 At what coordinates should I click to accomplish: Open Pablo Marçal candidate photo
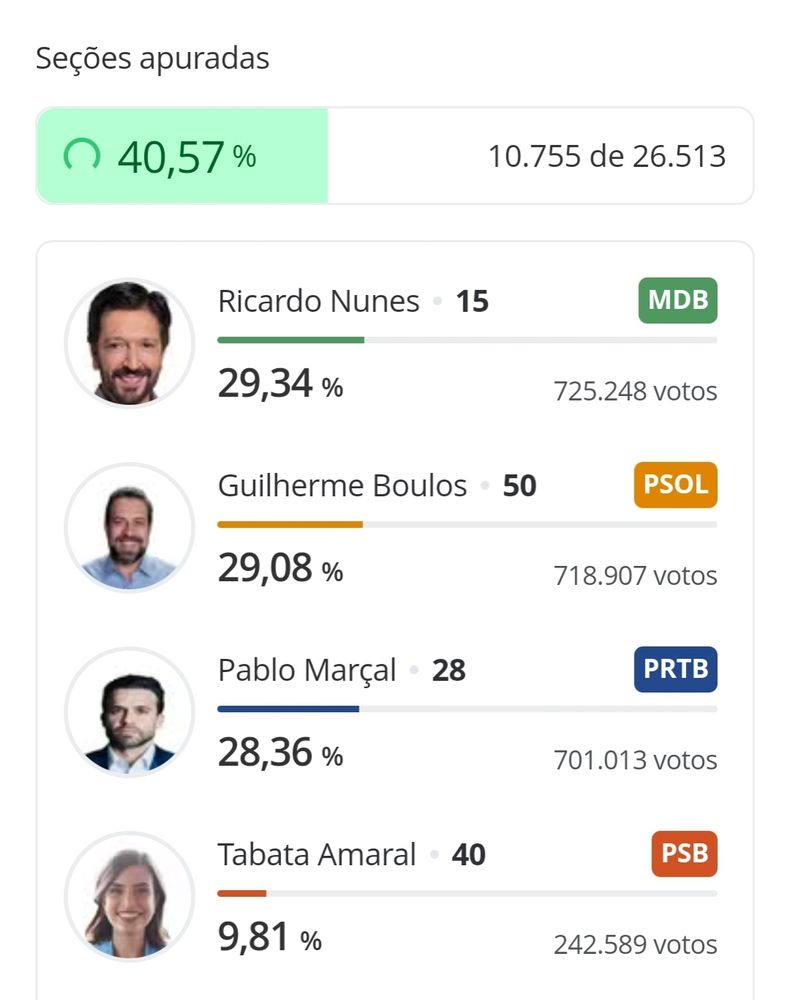click(x=129, y=711)
